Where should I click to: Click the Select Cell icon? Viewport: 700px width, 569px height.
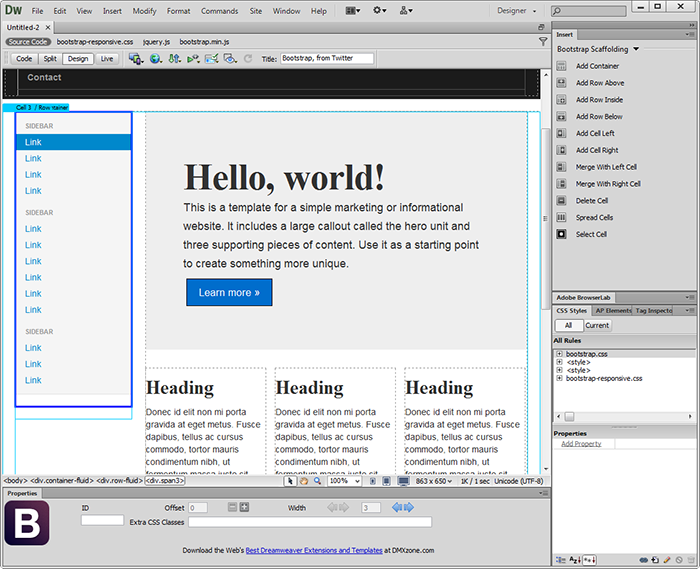coord(561,234)
